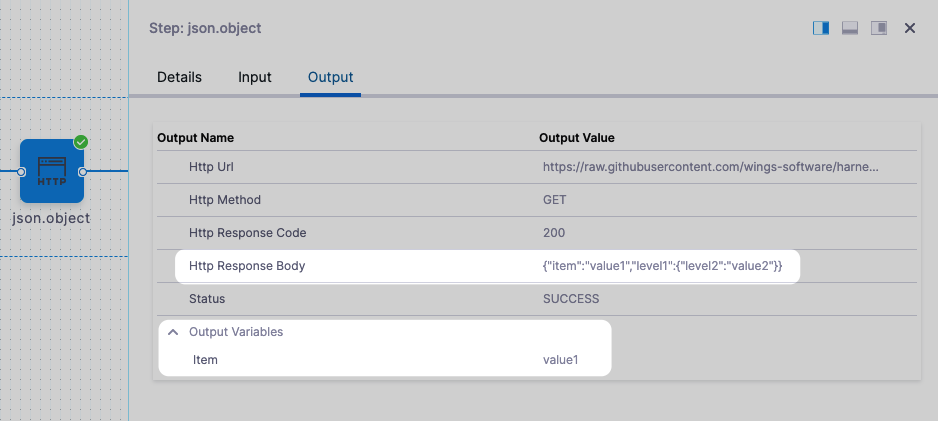Image resolution: width=938 pixels, height=421 pixels.
Task: Select the Http Response Body JSON value
Action: click(x=662, y=266)
